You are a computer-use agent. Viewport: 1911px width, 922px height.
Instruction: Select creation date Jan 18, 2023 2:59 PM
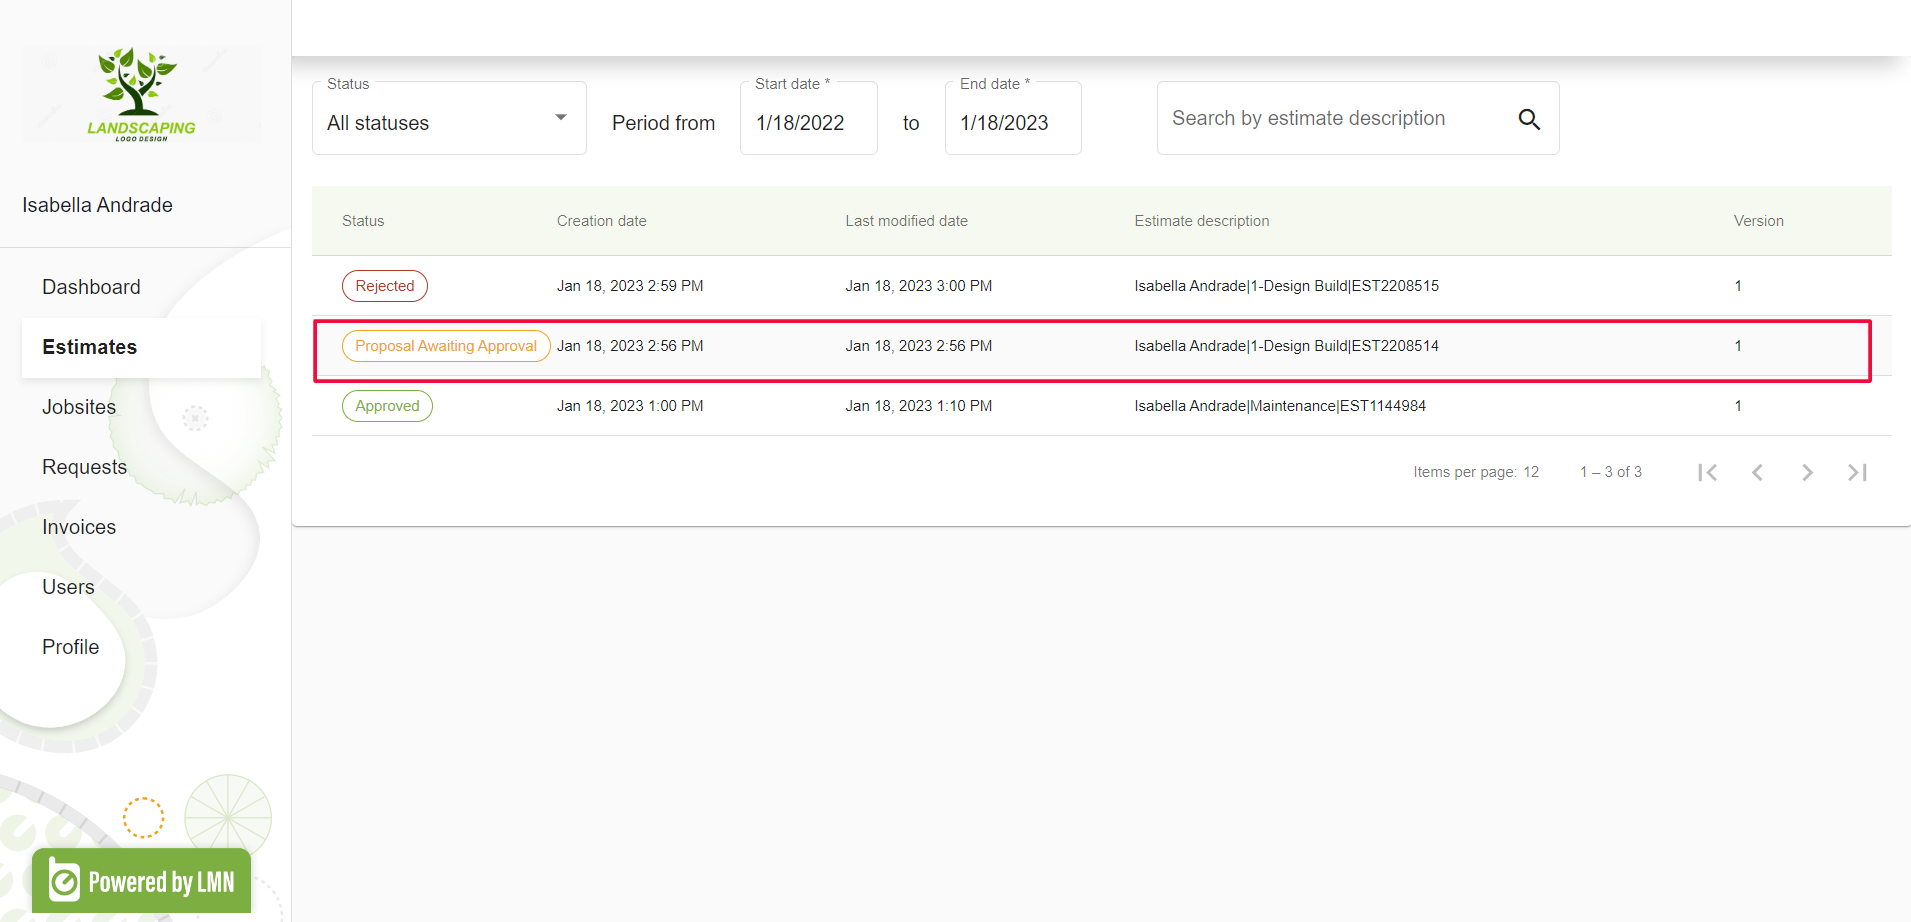point(630,286)
